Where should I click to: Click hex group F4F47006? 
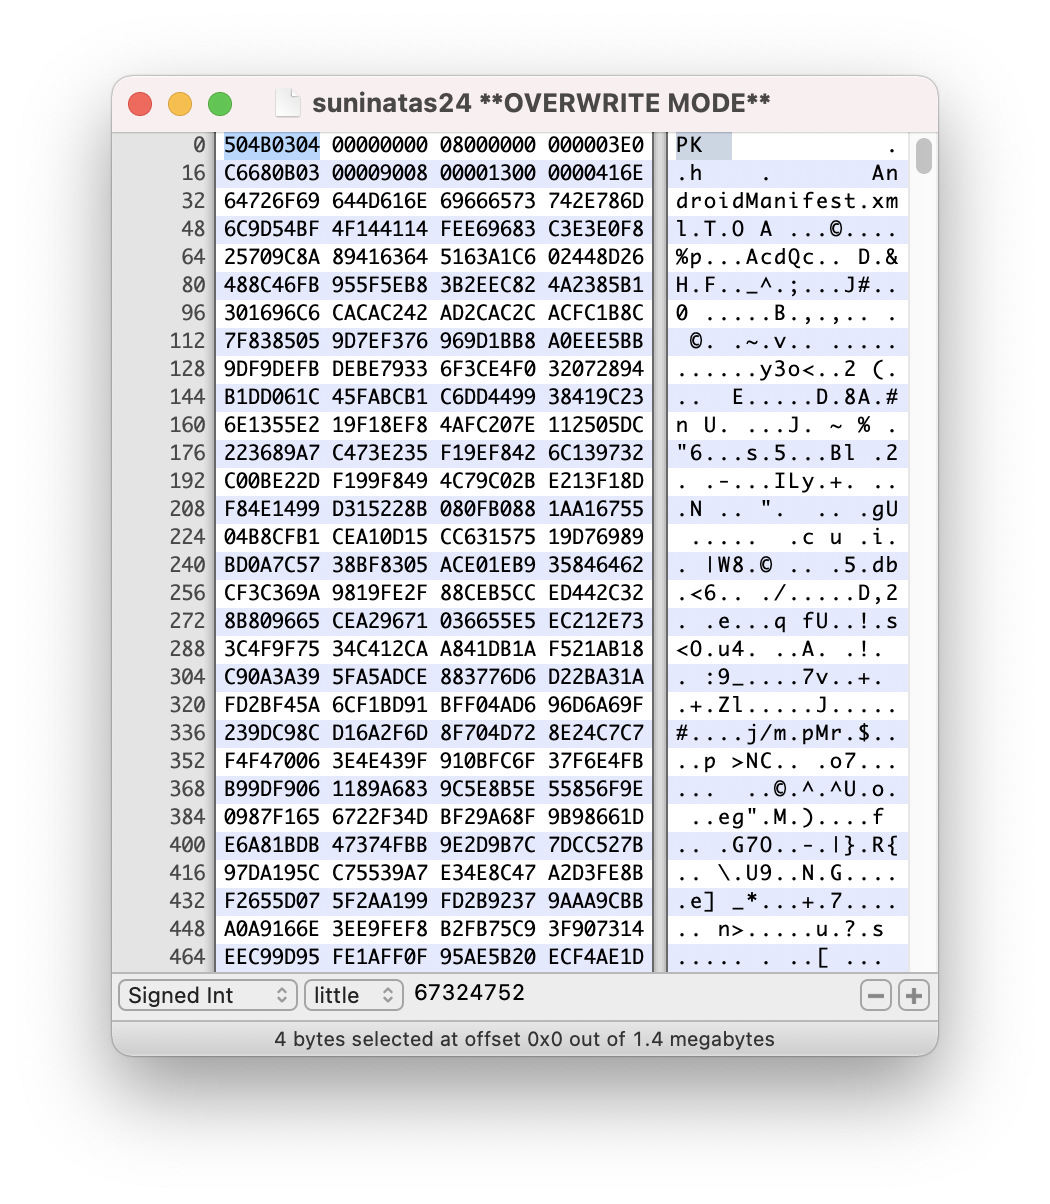pyautogui.click(x=272, y=761)
